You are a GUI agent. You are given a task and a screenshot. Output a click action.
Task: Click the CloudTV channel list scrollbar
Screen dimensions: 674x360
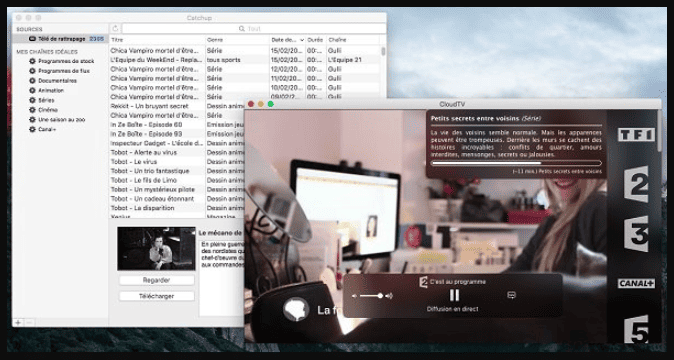[x=659, y=131]
